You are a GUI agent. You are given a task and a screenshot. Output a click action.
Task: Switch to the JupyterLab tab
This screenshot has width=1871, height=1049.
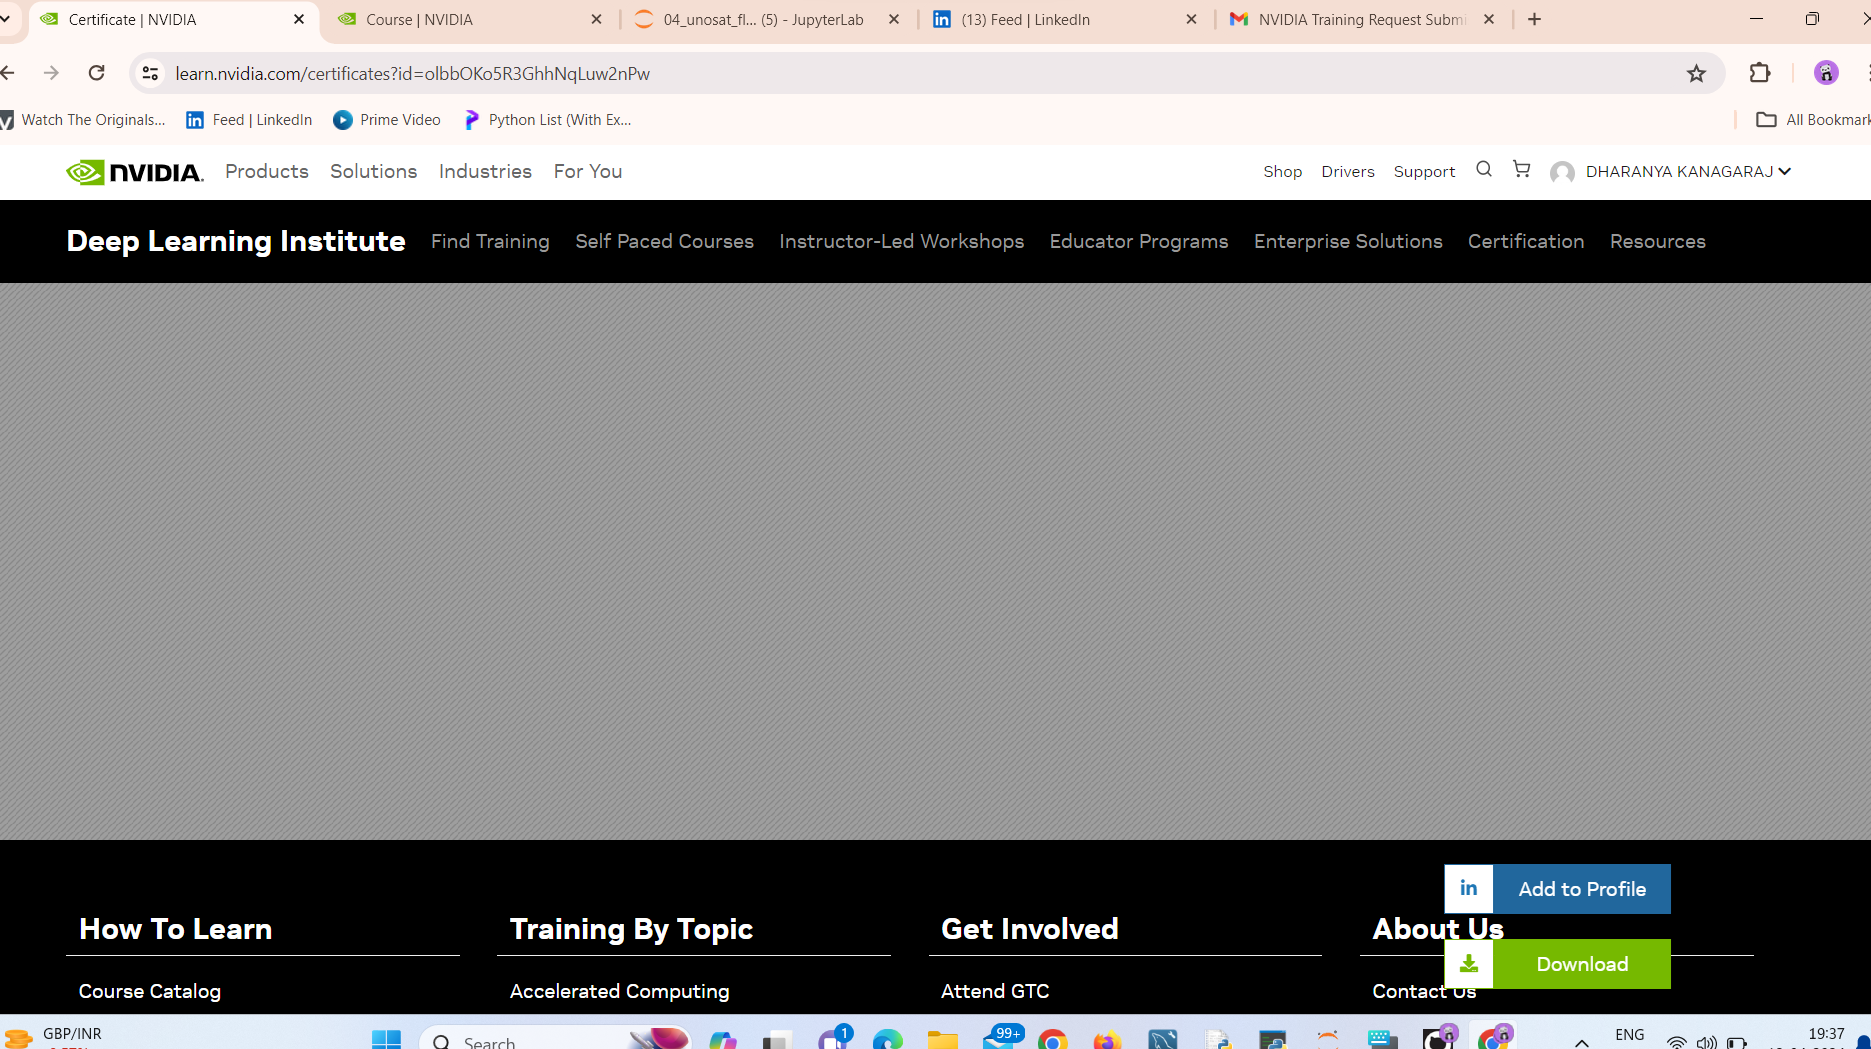pyautogui.click(x=768, y=20)
